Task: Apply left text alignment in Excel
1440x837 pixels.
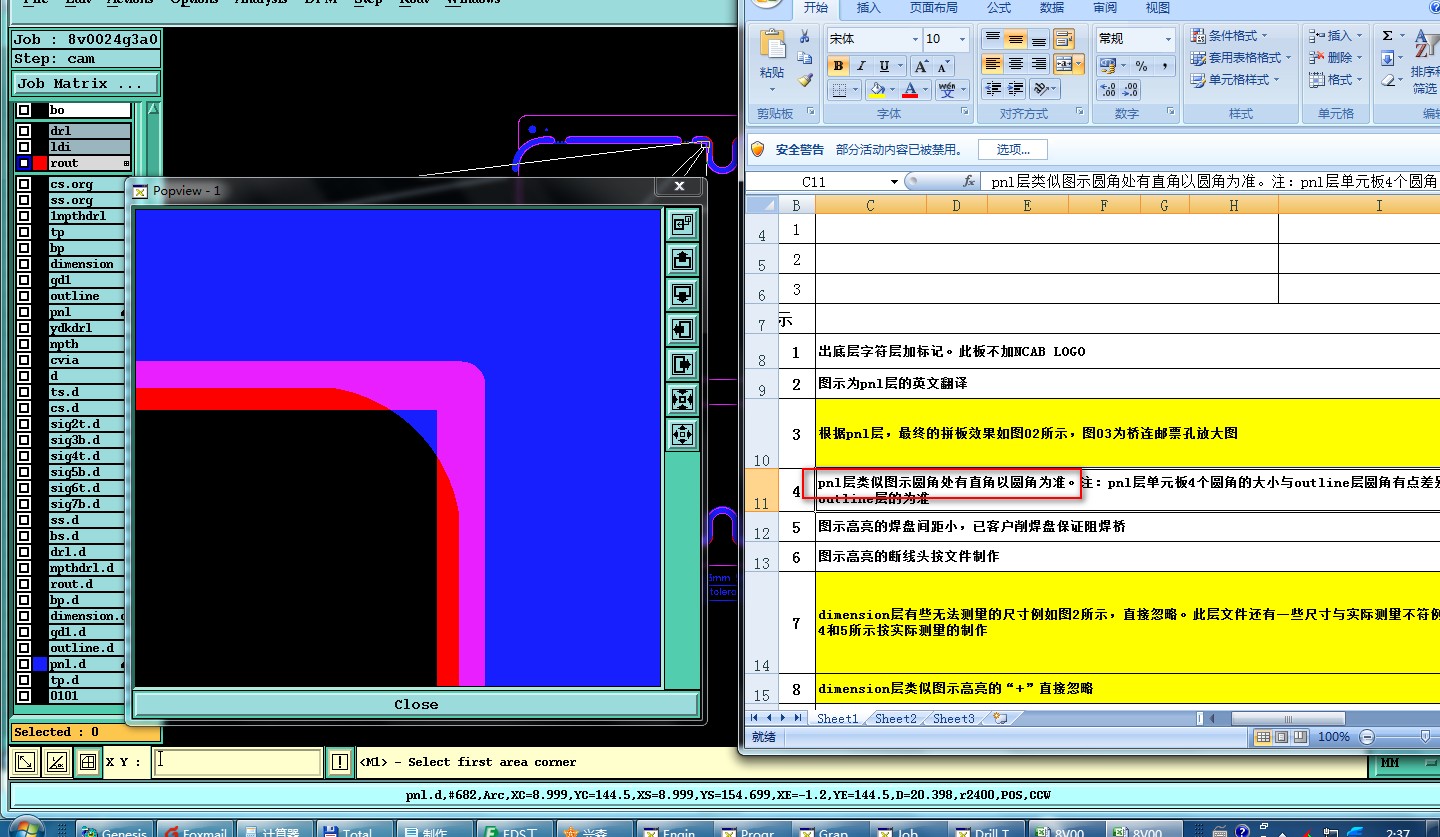Action: coord(992,64)
